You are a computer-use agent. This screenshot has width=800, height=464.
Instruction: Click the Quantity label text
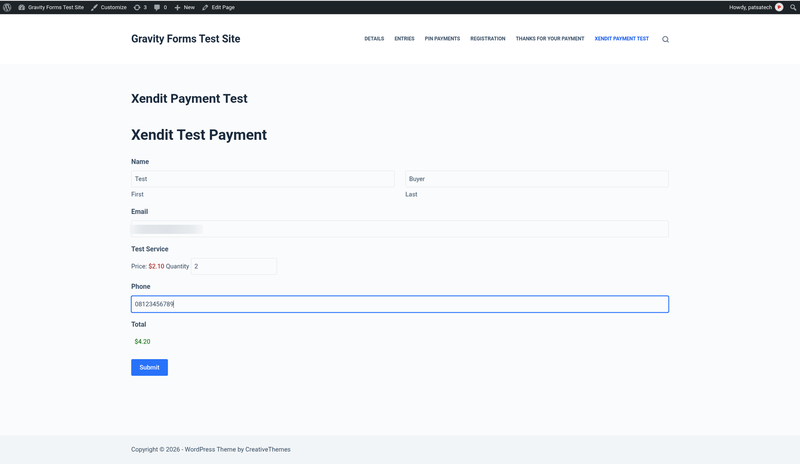[x=177, y=266]
